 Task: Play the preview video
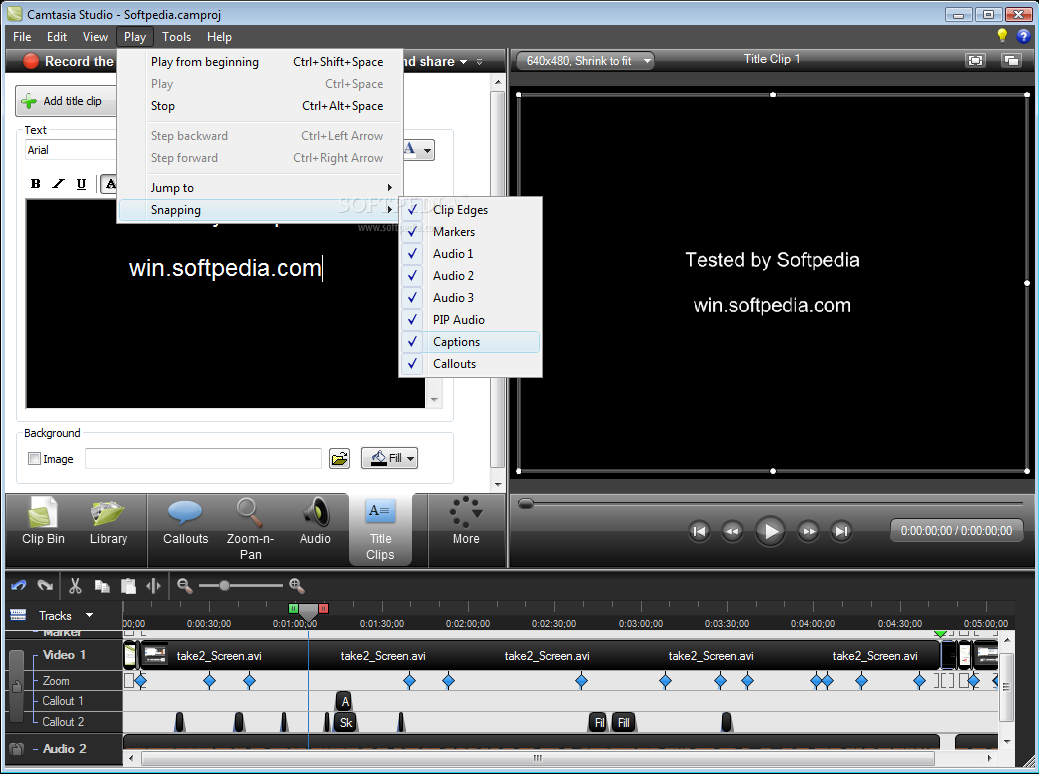(770, 531)
